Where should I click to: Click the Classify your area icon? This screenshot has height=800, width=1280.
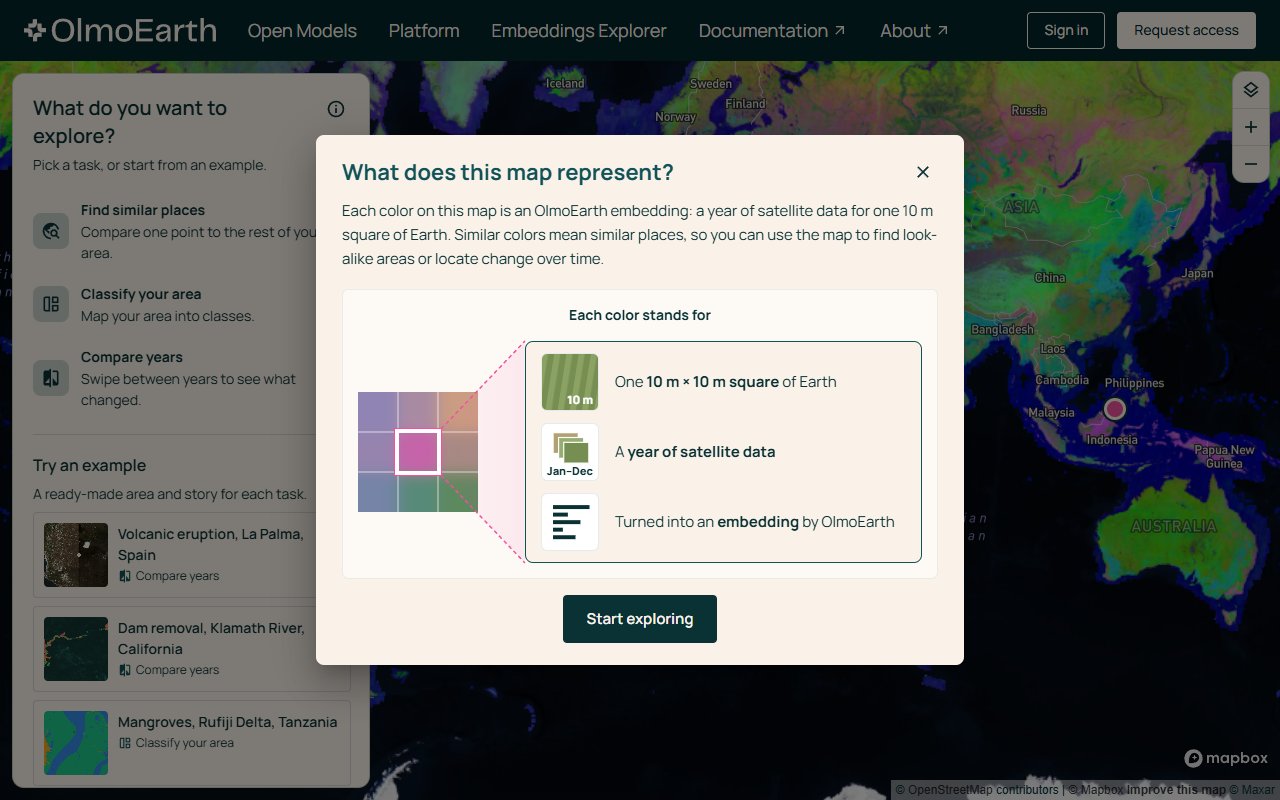[51, 304]
